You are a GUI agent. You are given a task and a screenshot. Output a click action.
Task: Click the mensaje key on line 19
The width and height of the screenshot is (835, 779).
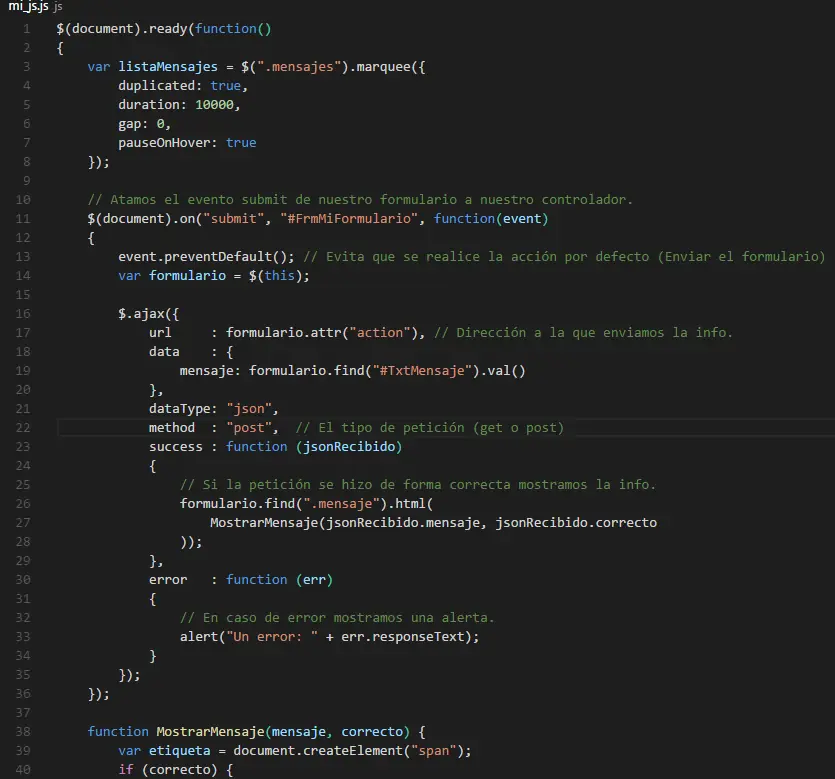tap(208, 371)
